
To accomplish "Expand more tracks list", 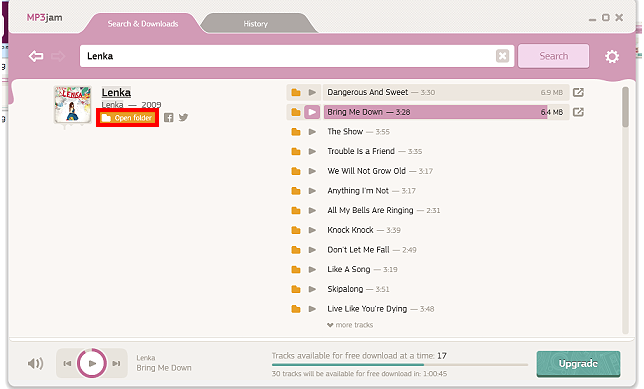I will point(350,325).
